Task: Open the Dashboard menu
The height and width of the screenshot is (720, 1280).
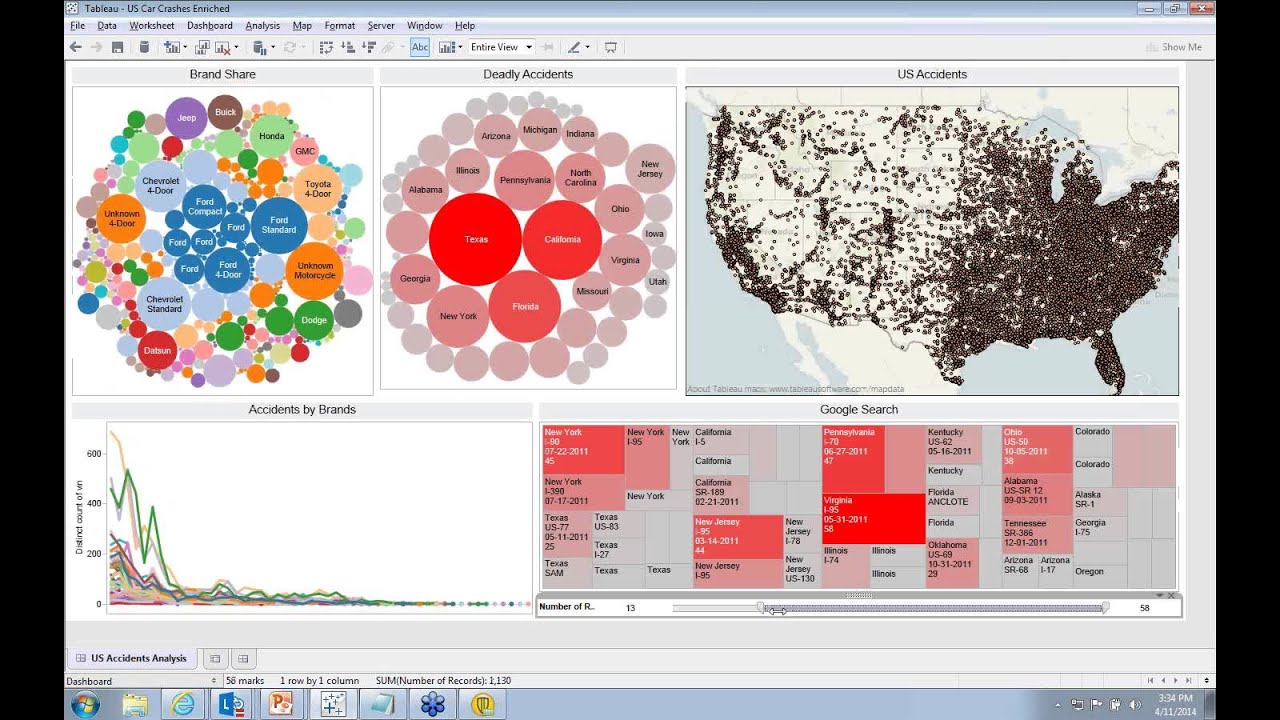Action: (209, 25)
